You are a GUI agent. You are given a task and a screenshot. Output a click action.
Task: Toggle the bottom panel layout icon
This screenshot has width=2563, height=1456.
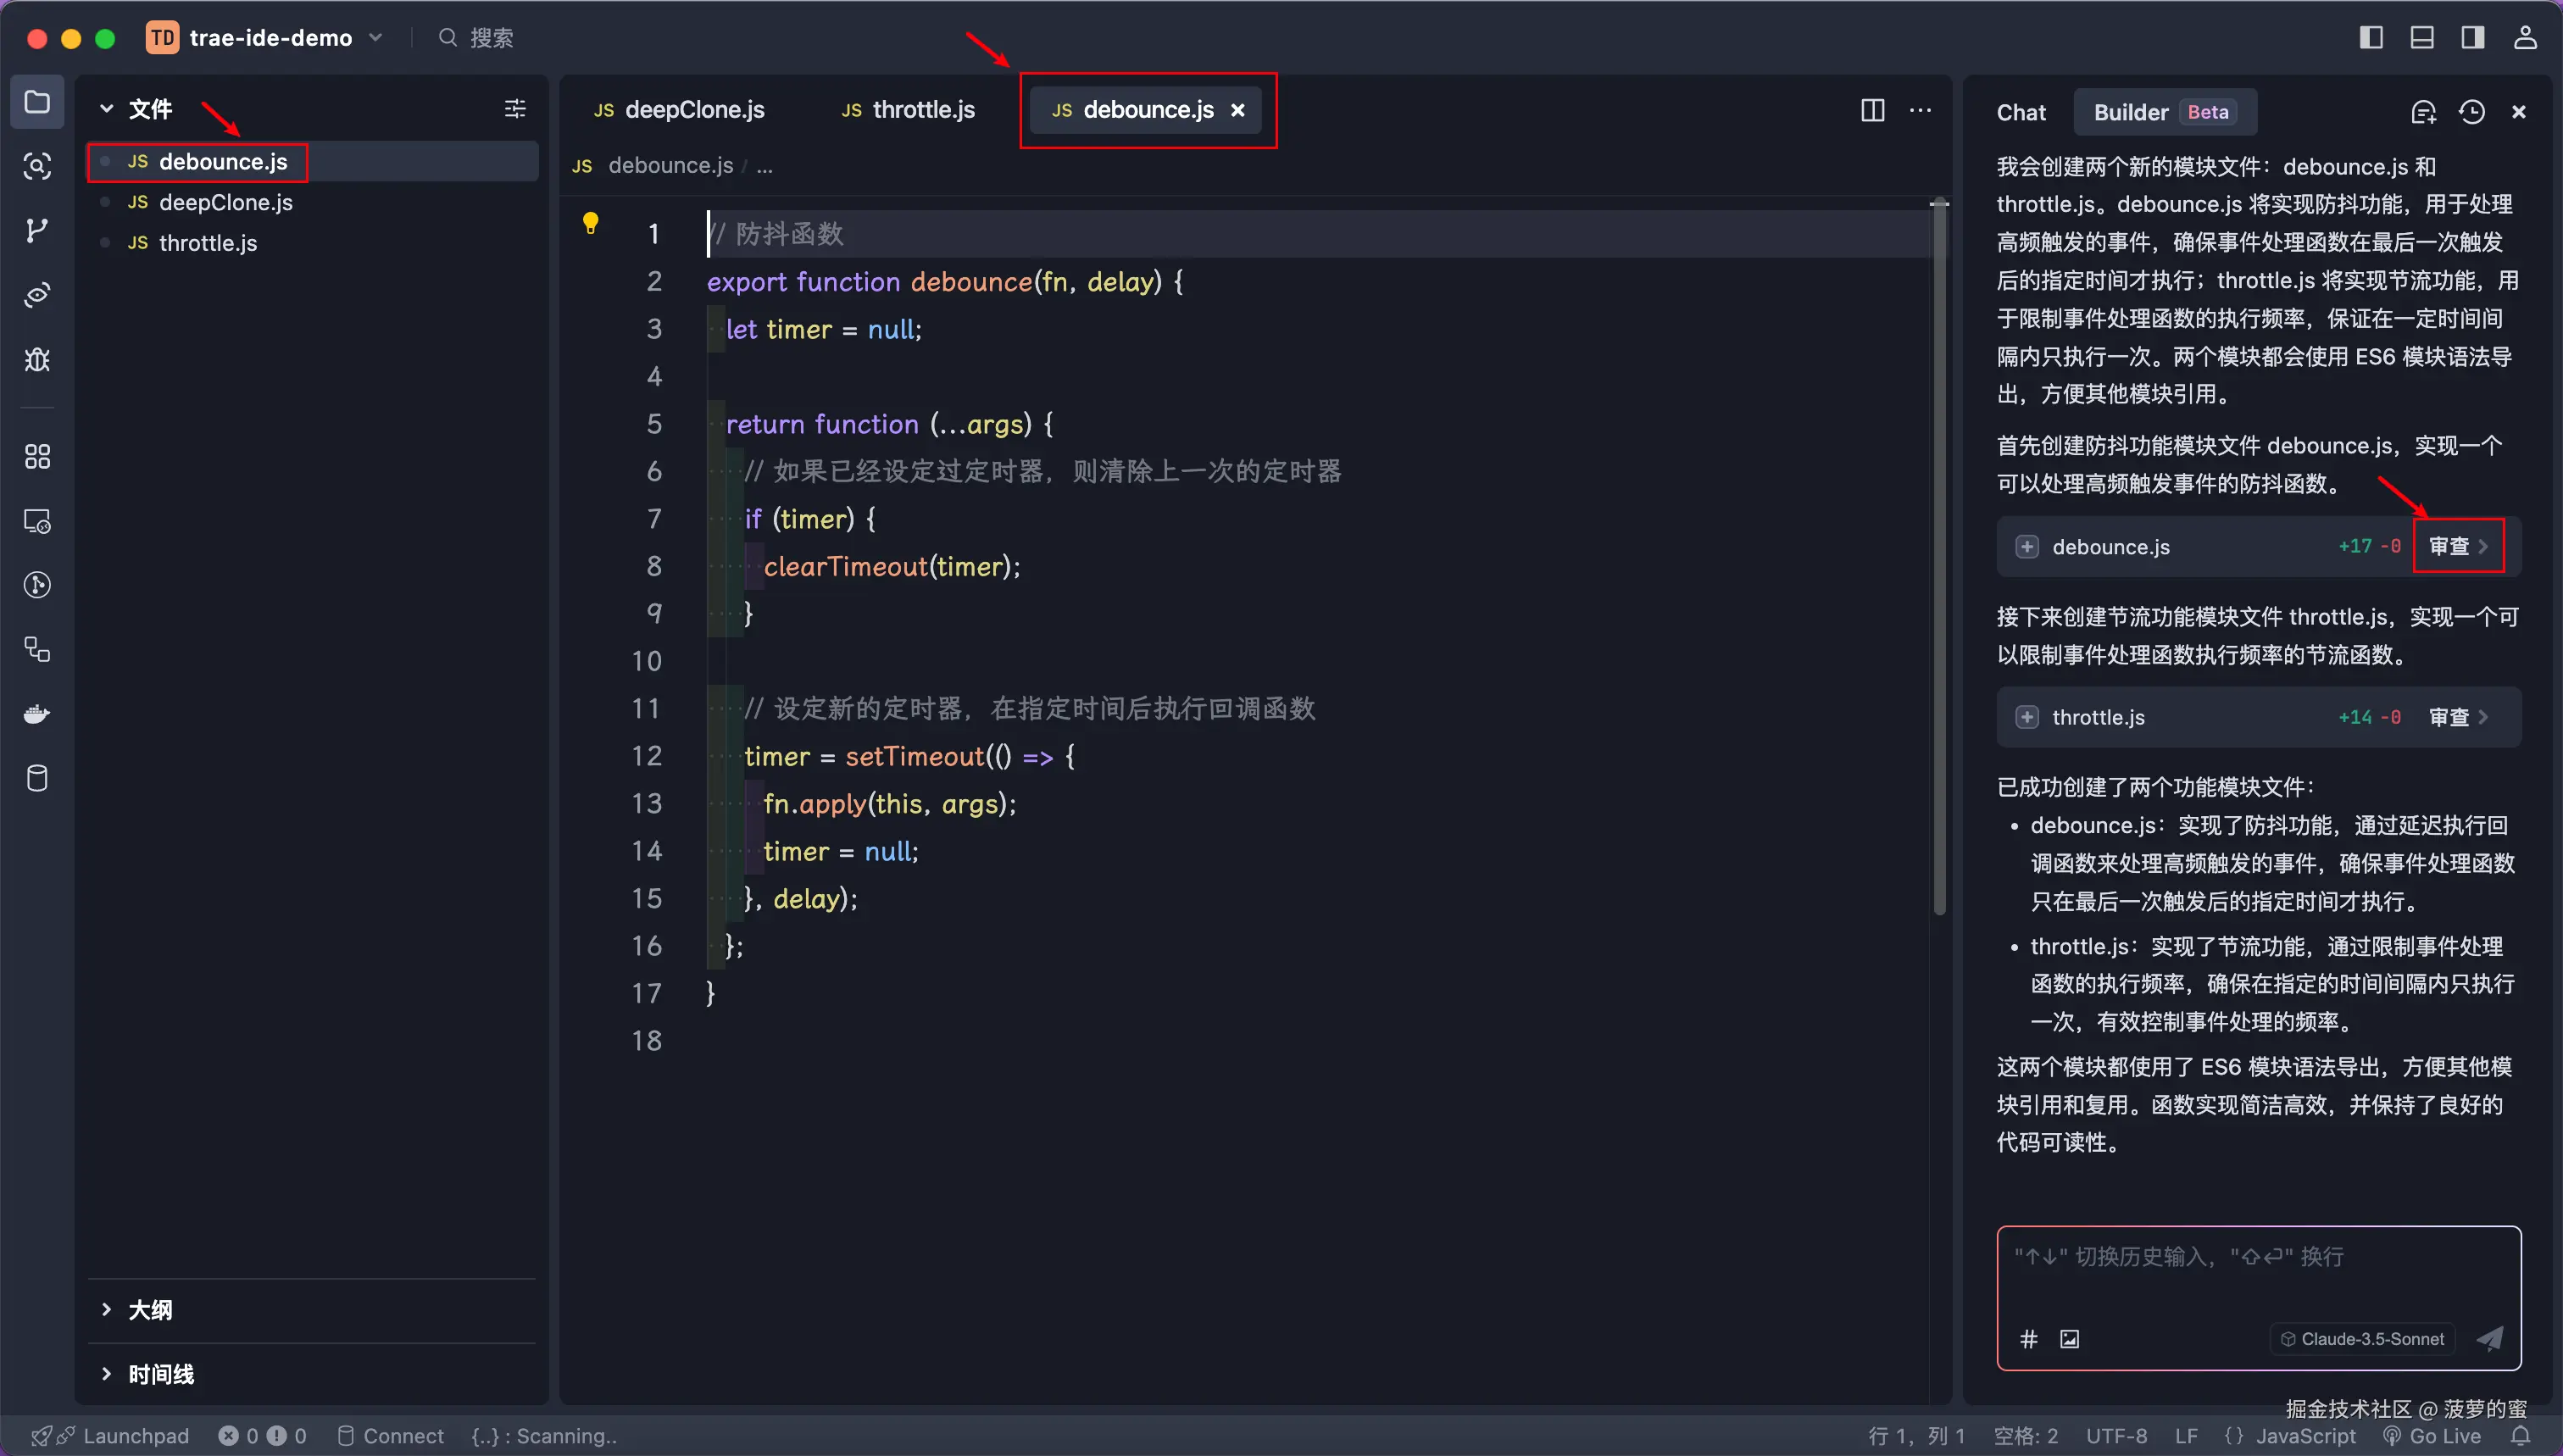[2422, 38]
